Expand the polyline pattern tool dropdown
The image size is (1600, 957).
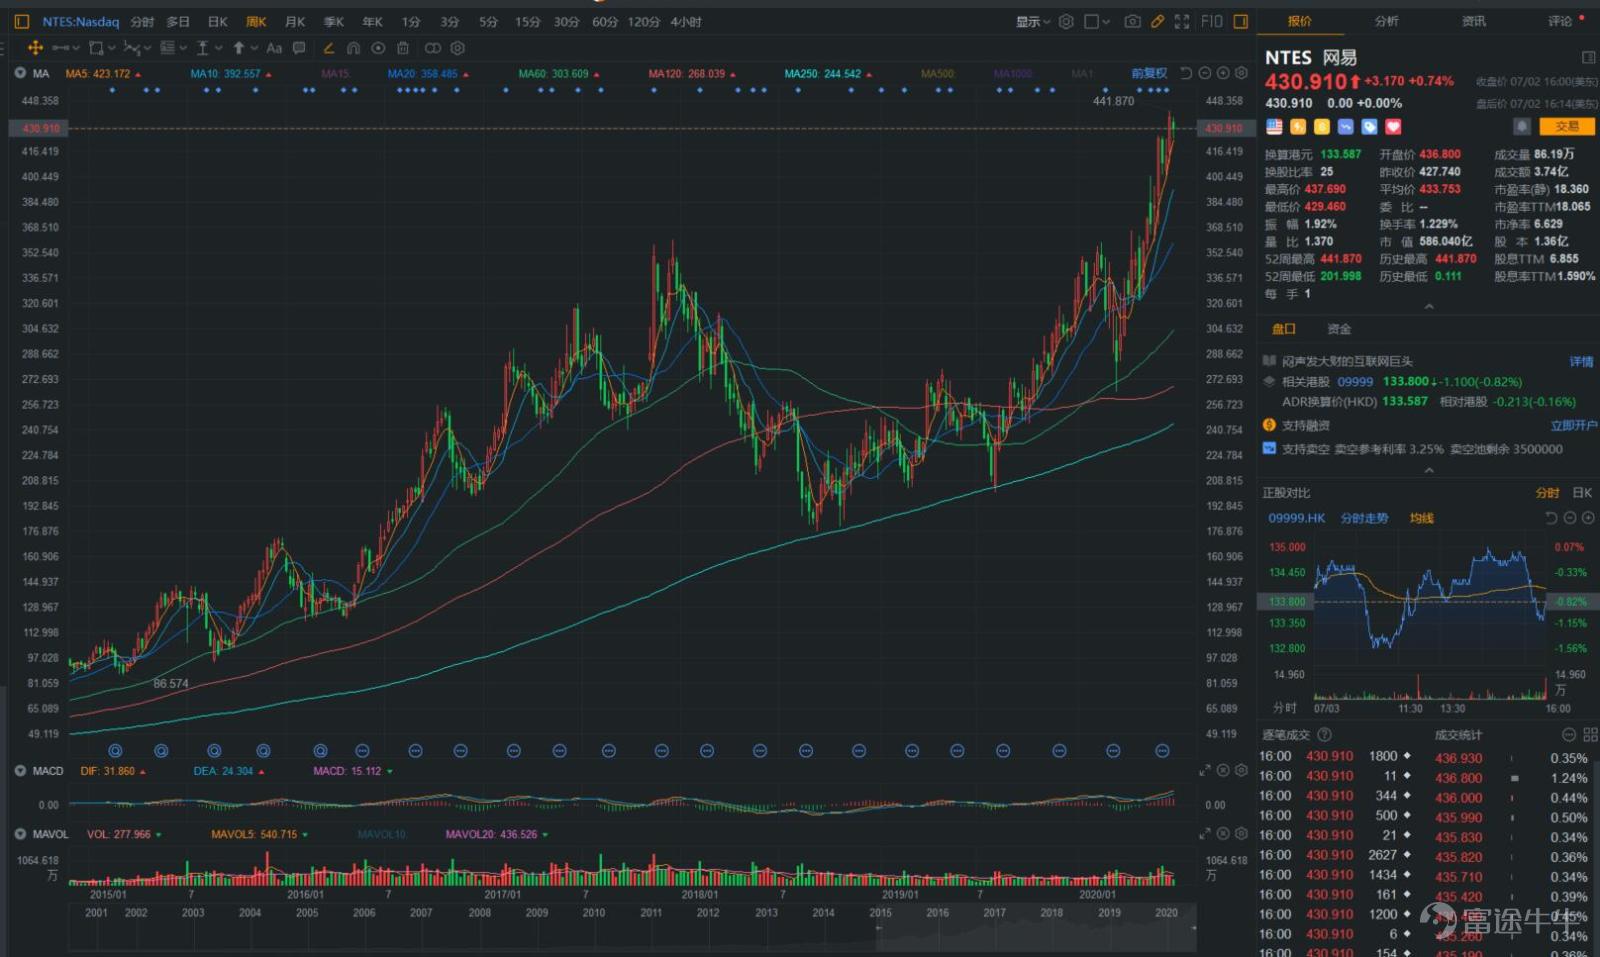coord(148,48)
